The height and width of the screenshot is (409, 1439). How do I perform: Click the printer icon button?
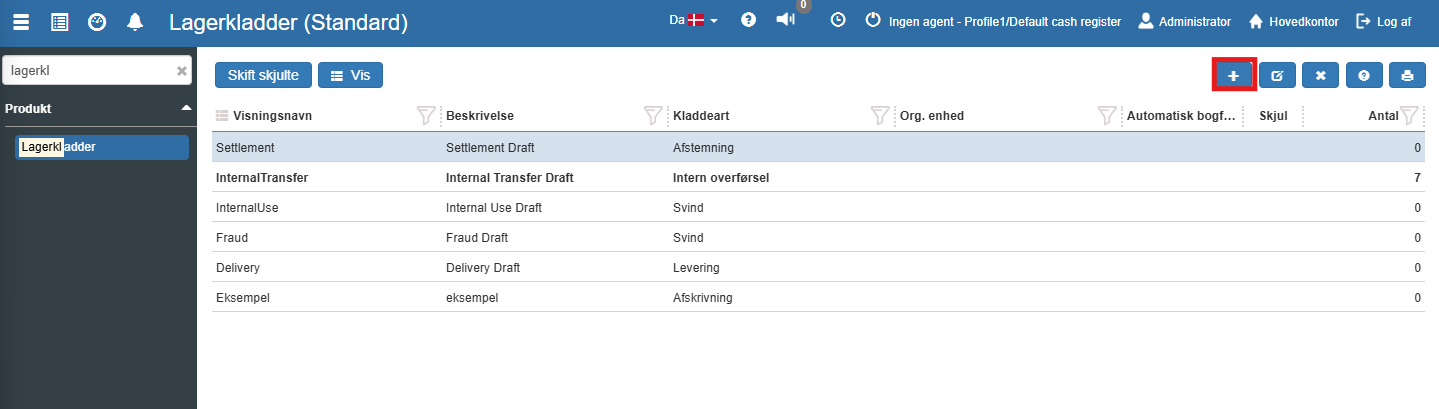pyautogui.click(x=1407, y=75)
